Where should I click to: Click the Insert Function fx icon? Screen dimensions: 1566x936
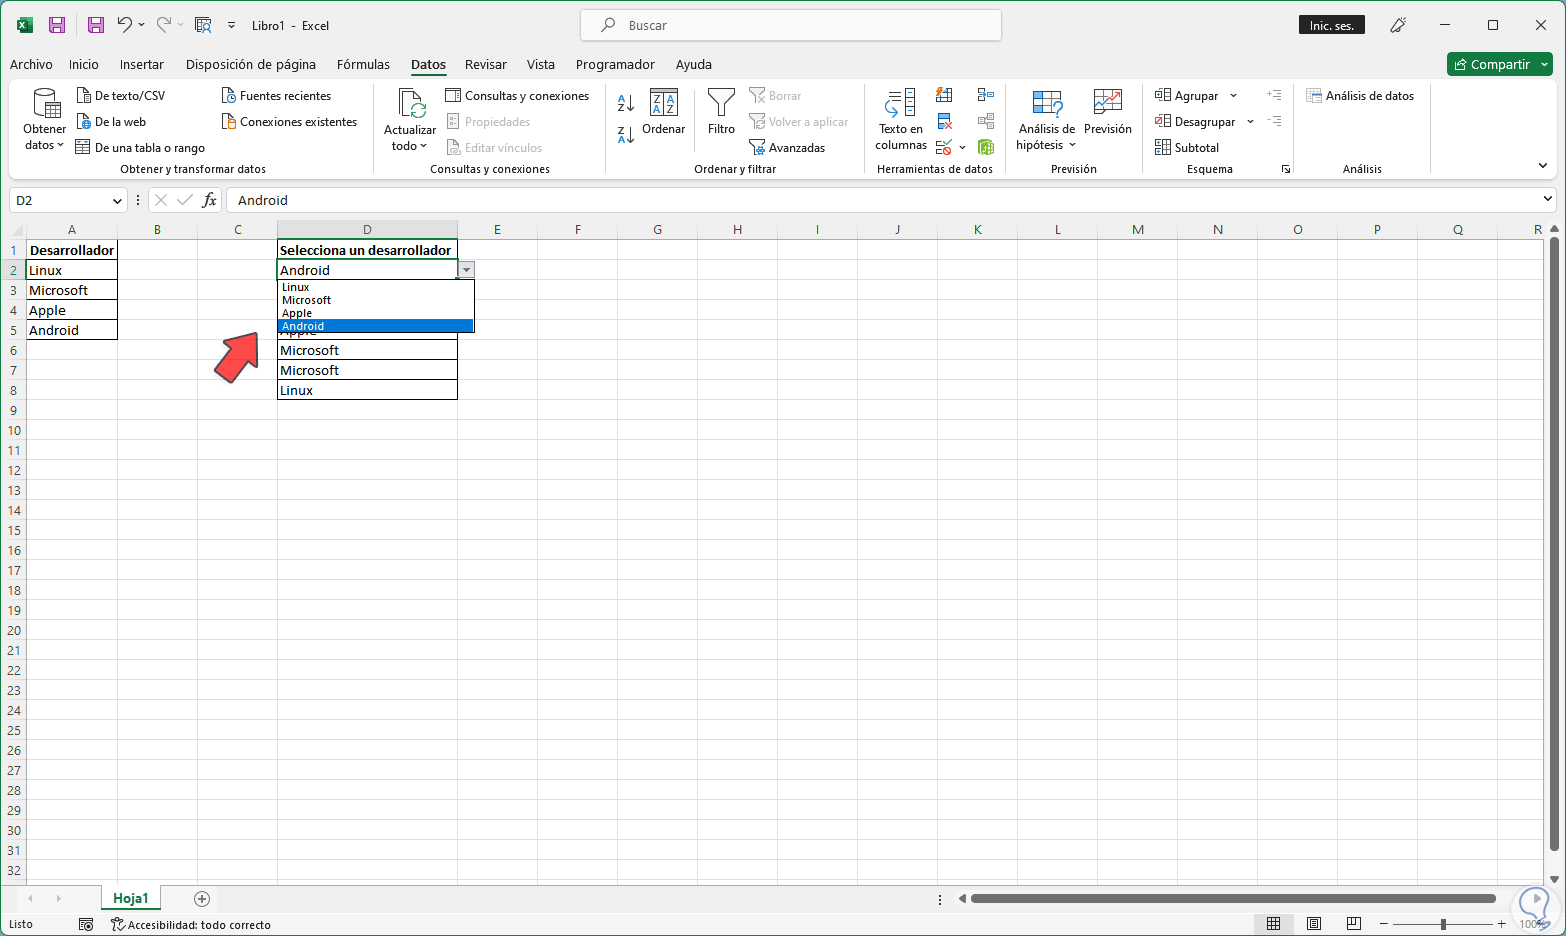point(209,200)
